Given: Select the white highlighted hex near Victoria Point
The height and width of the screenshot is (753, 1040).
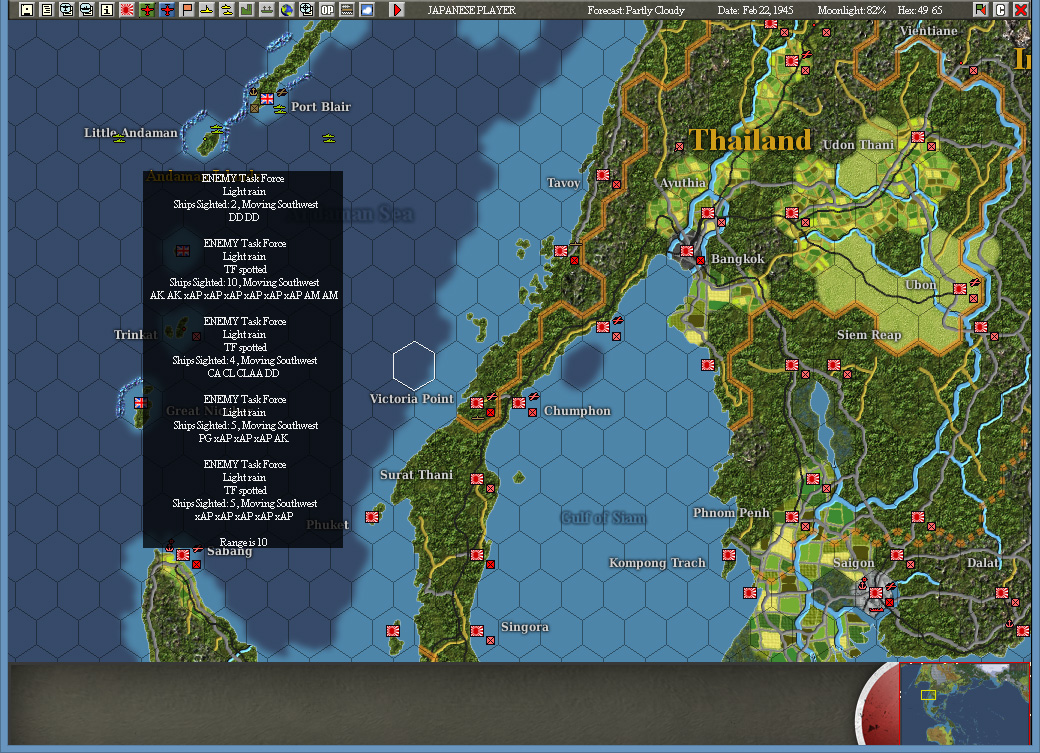Looking at the screenshot, I should [x=413, y=366].
